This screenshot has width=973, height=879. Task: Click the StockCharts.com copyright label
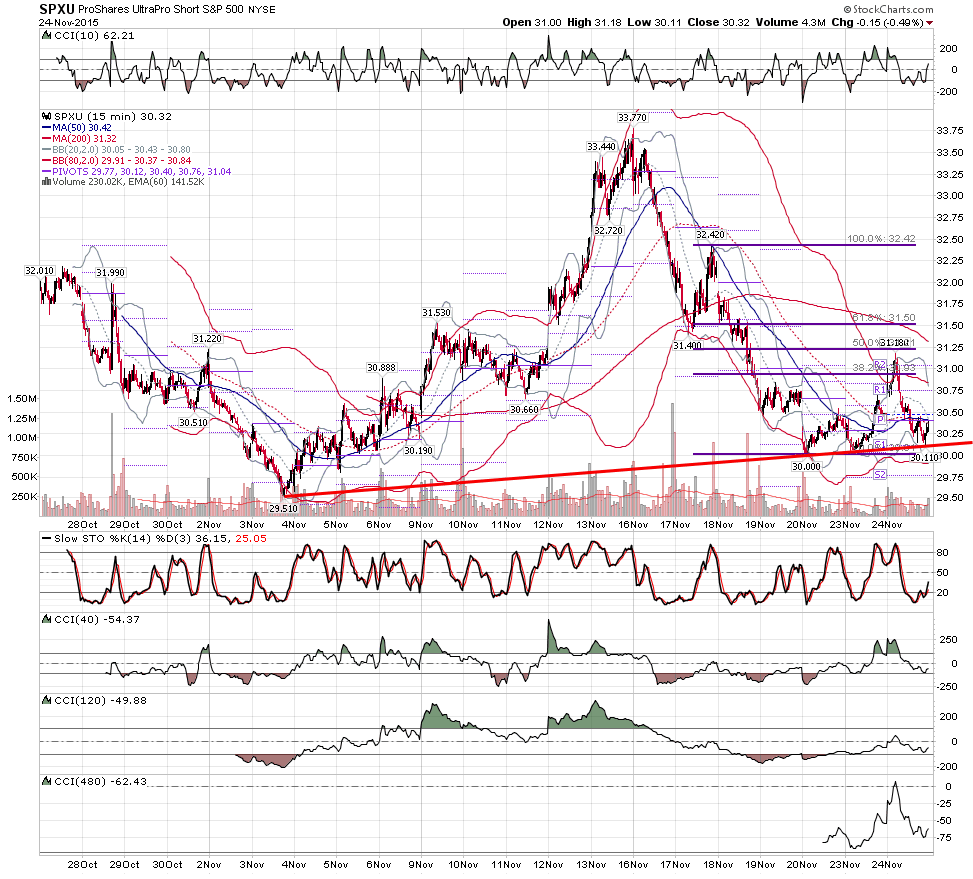(x=889, y=9)
